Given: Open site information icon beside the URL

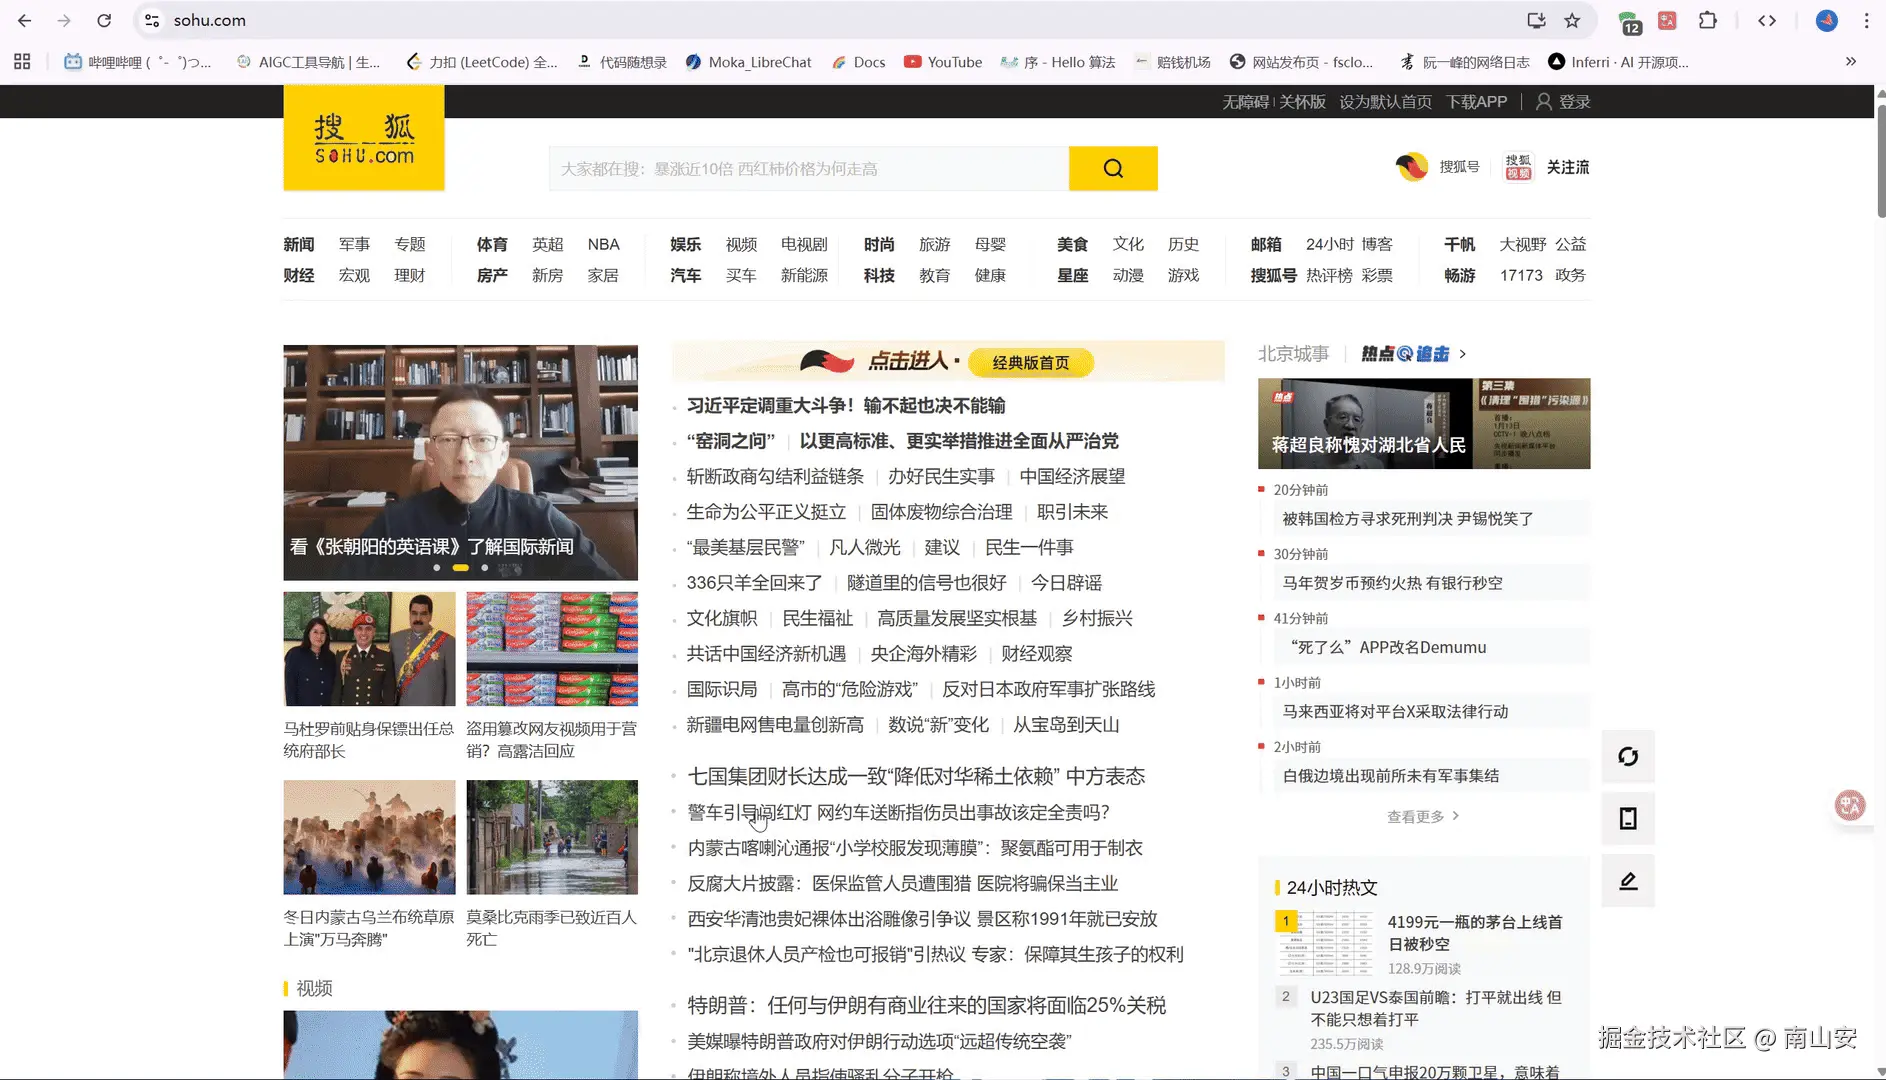Looking at the screenshot, I should coord(152,20).
